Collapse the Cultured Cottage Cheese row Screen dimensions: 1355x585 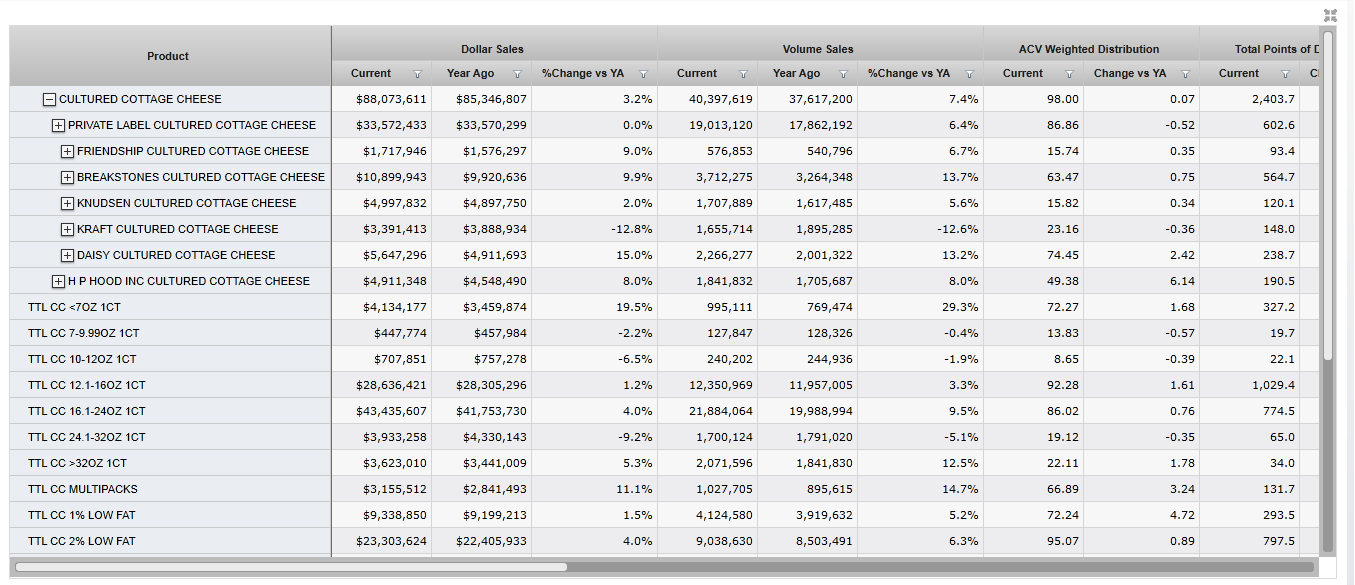click(x=49, y=100)
